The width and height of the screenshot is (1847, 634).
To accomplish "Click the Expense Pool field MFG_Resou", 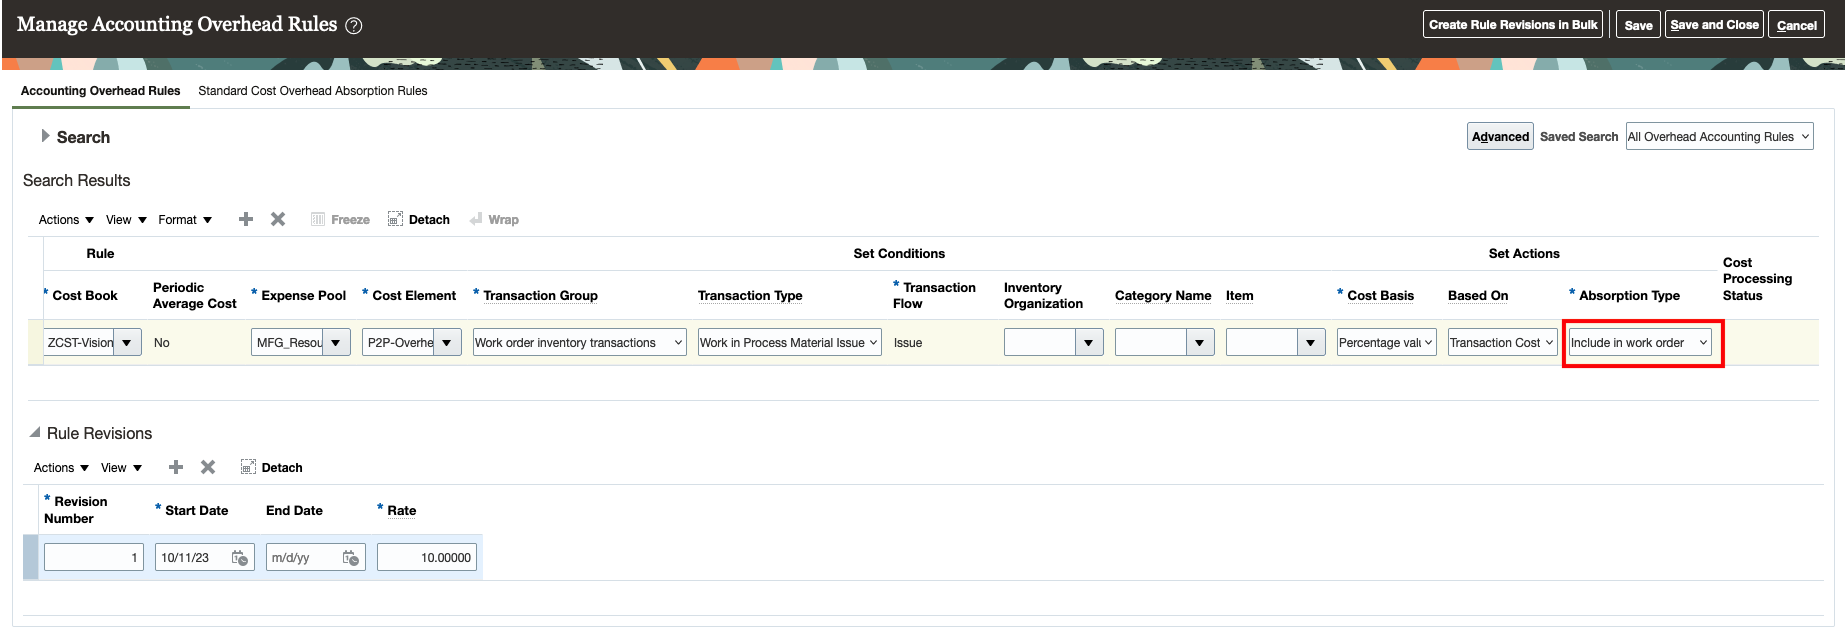I will pyautogui.click(x=287, y=343).
